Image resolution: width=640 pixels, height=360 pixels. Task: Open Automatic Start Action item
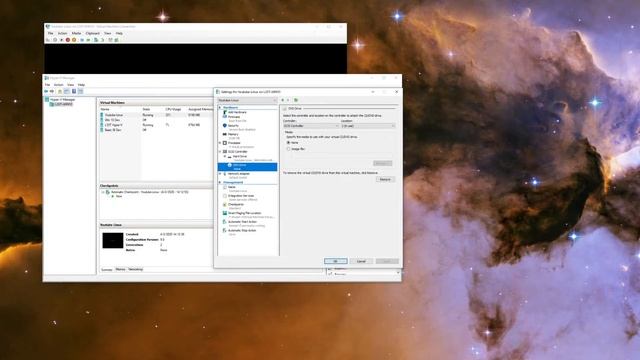tap(242, 222)
